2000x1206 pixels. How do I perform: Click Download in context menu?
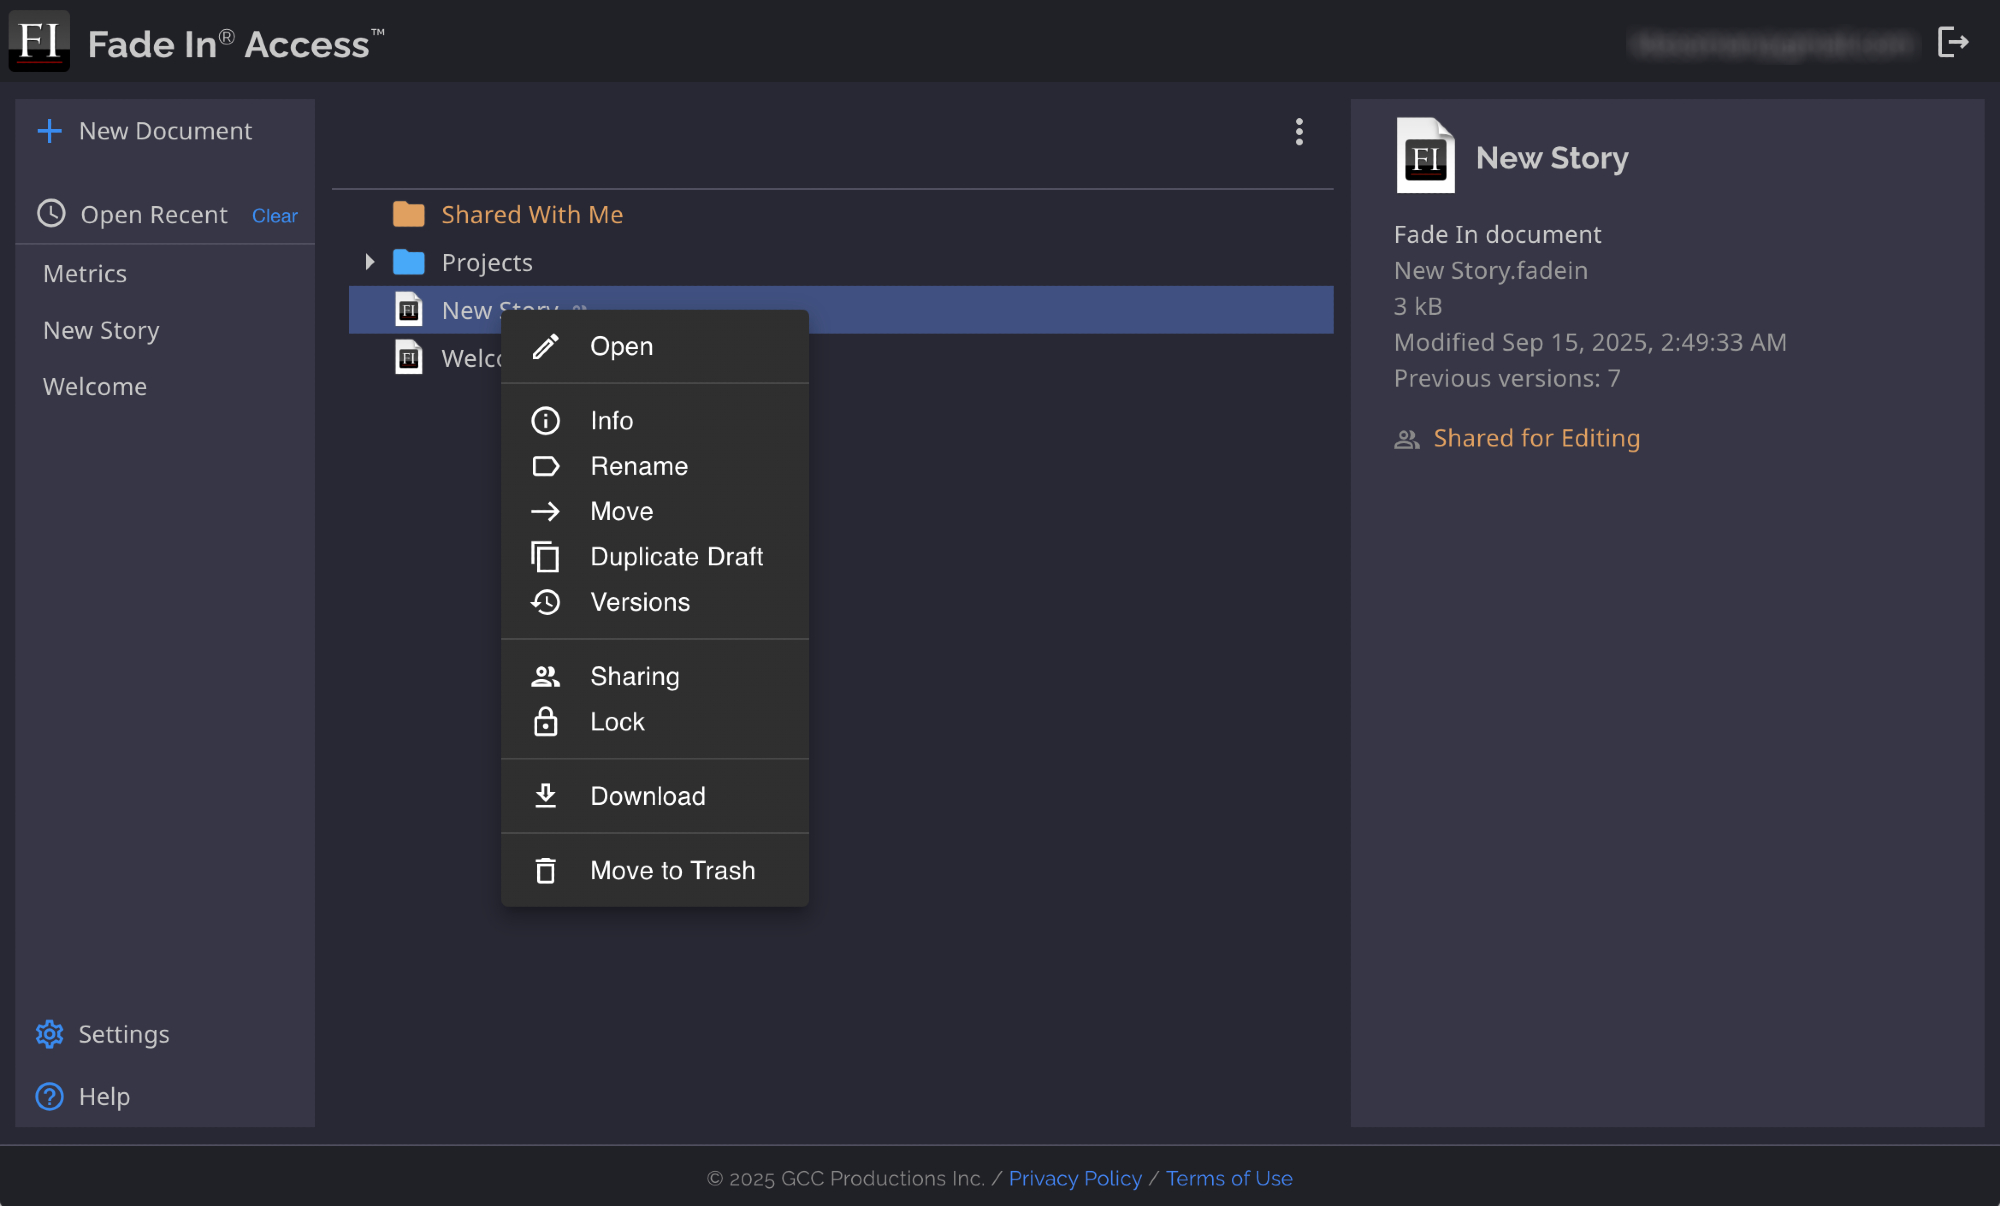pyautogui.click(x=647, y=796)
